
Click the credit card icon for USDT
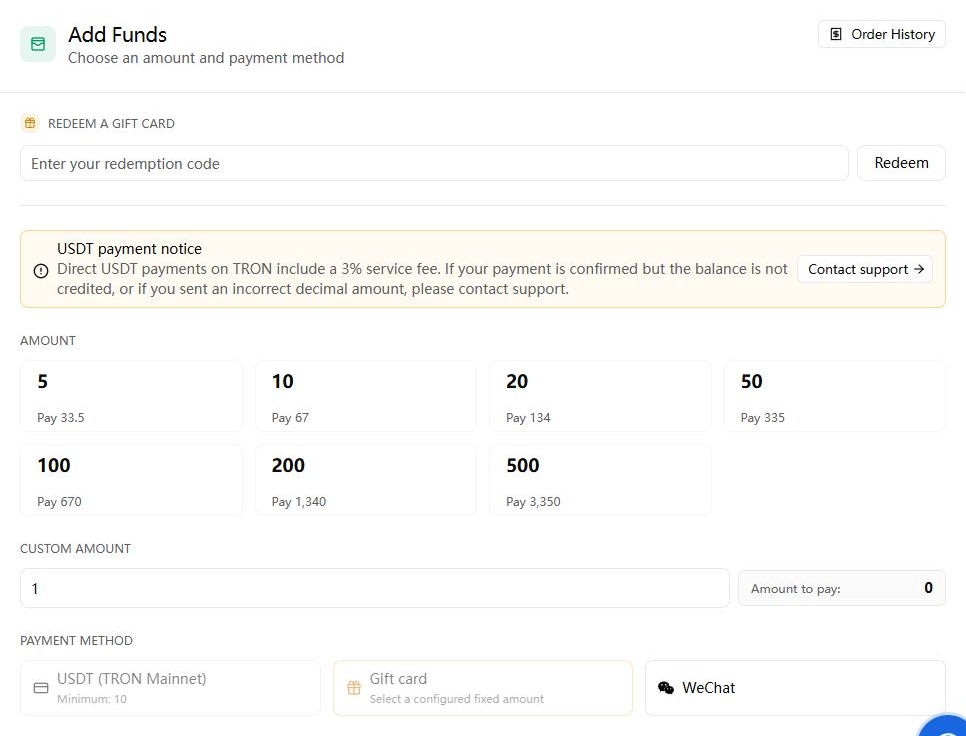(x=41, y=688)
